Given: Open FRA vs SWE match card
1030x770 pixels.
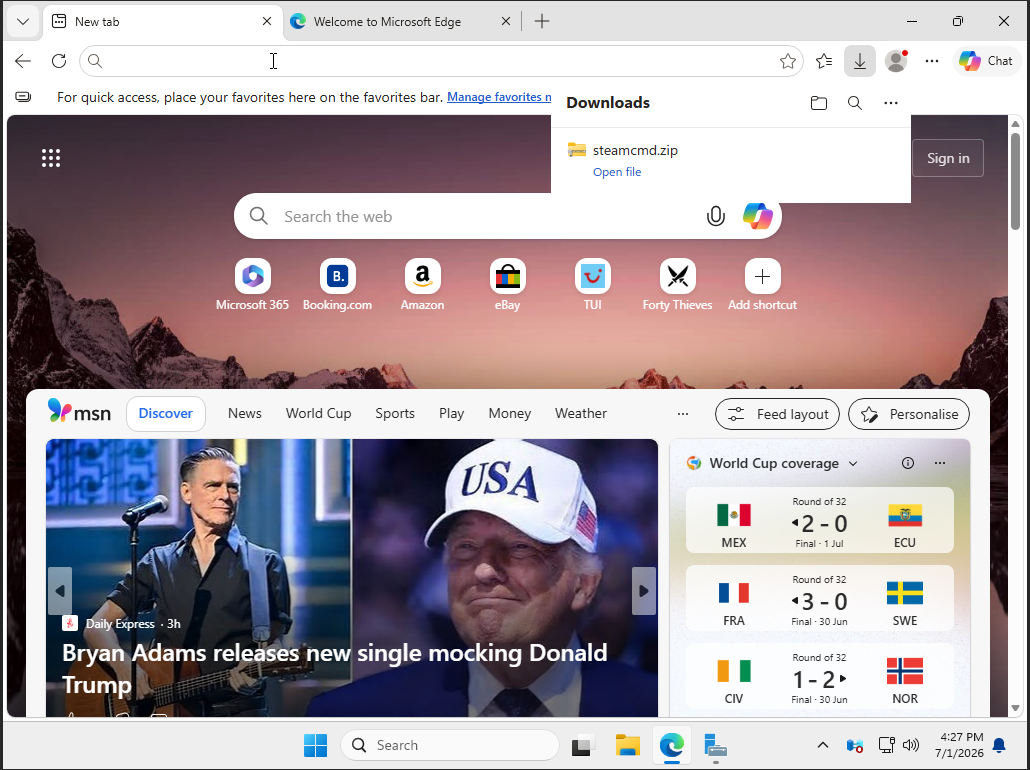Looking at the screenshot, I should click(819, 598).
